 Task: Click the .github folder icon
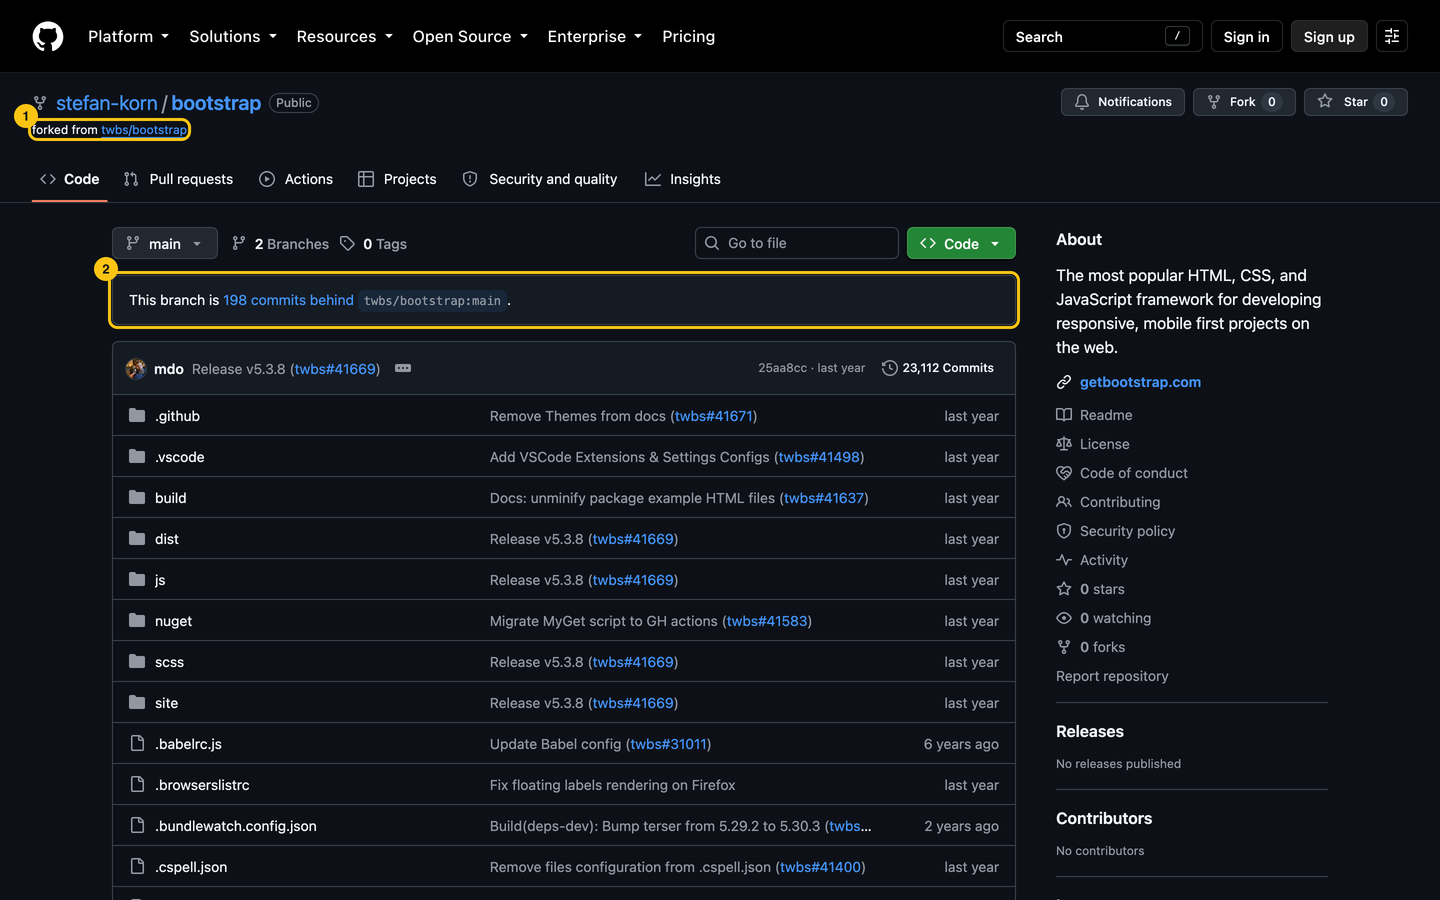tap(137, 415)
